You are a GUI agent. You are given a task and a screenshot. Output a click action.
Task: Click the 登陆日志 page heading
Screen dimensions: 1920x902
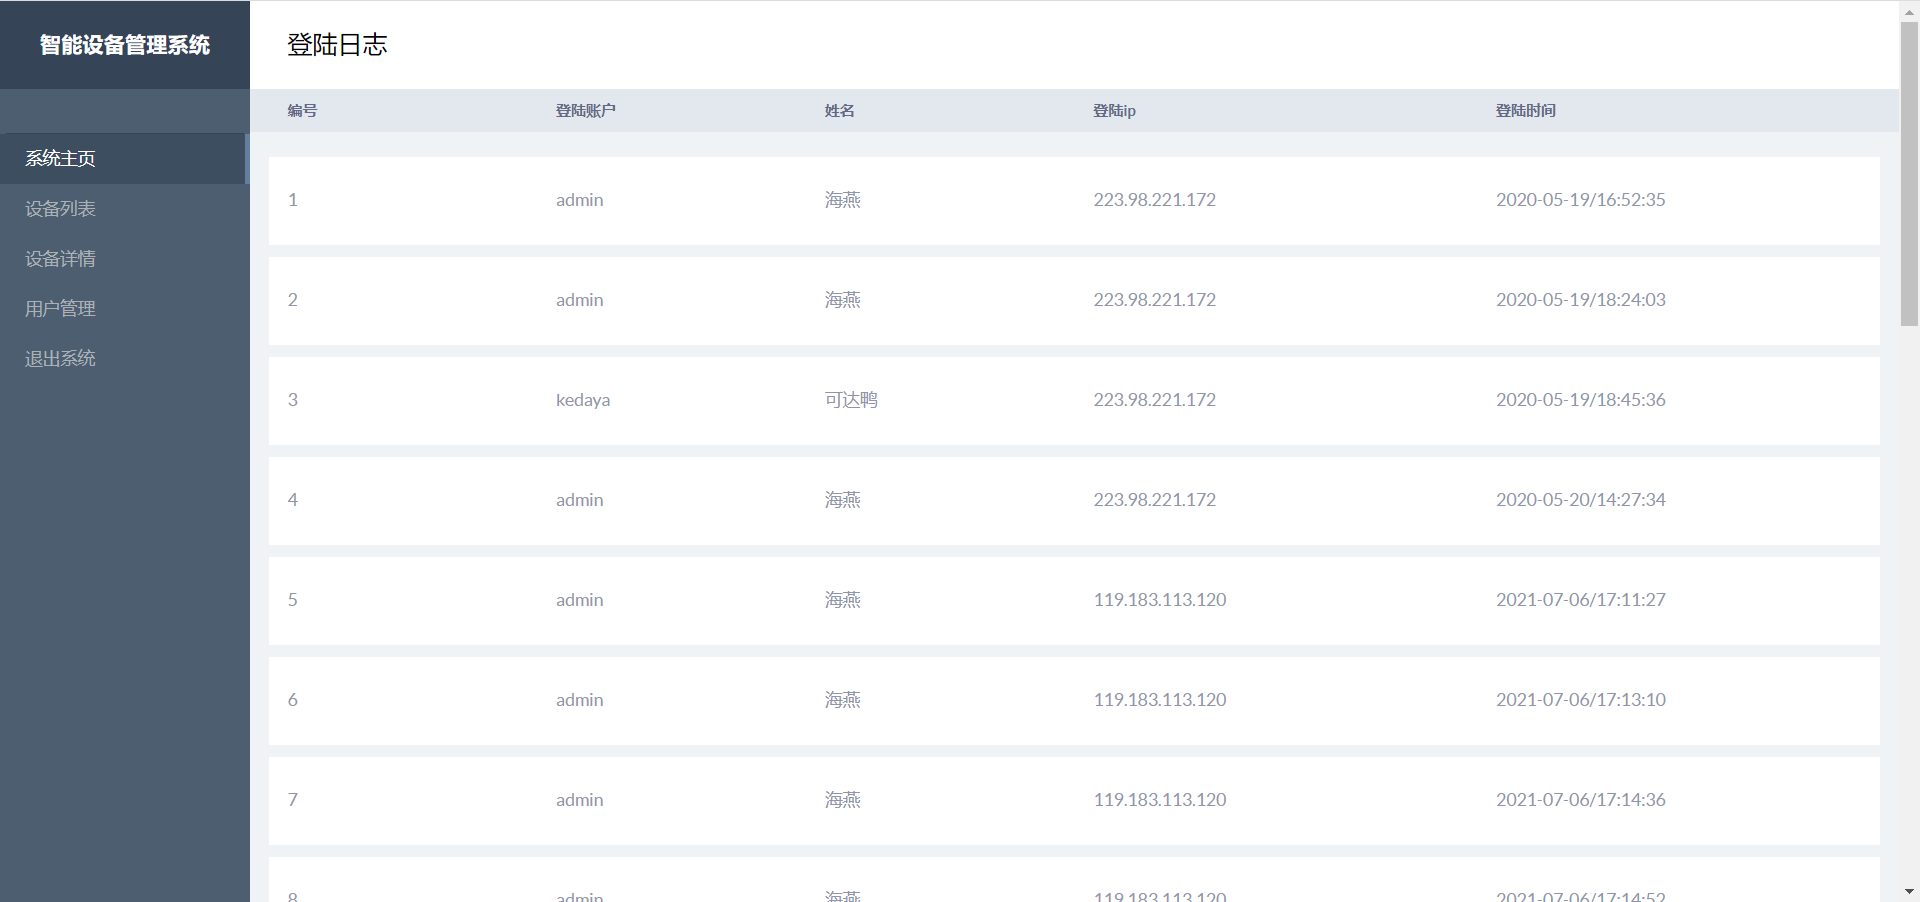click(x=336, y=45)
